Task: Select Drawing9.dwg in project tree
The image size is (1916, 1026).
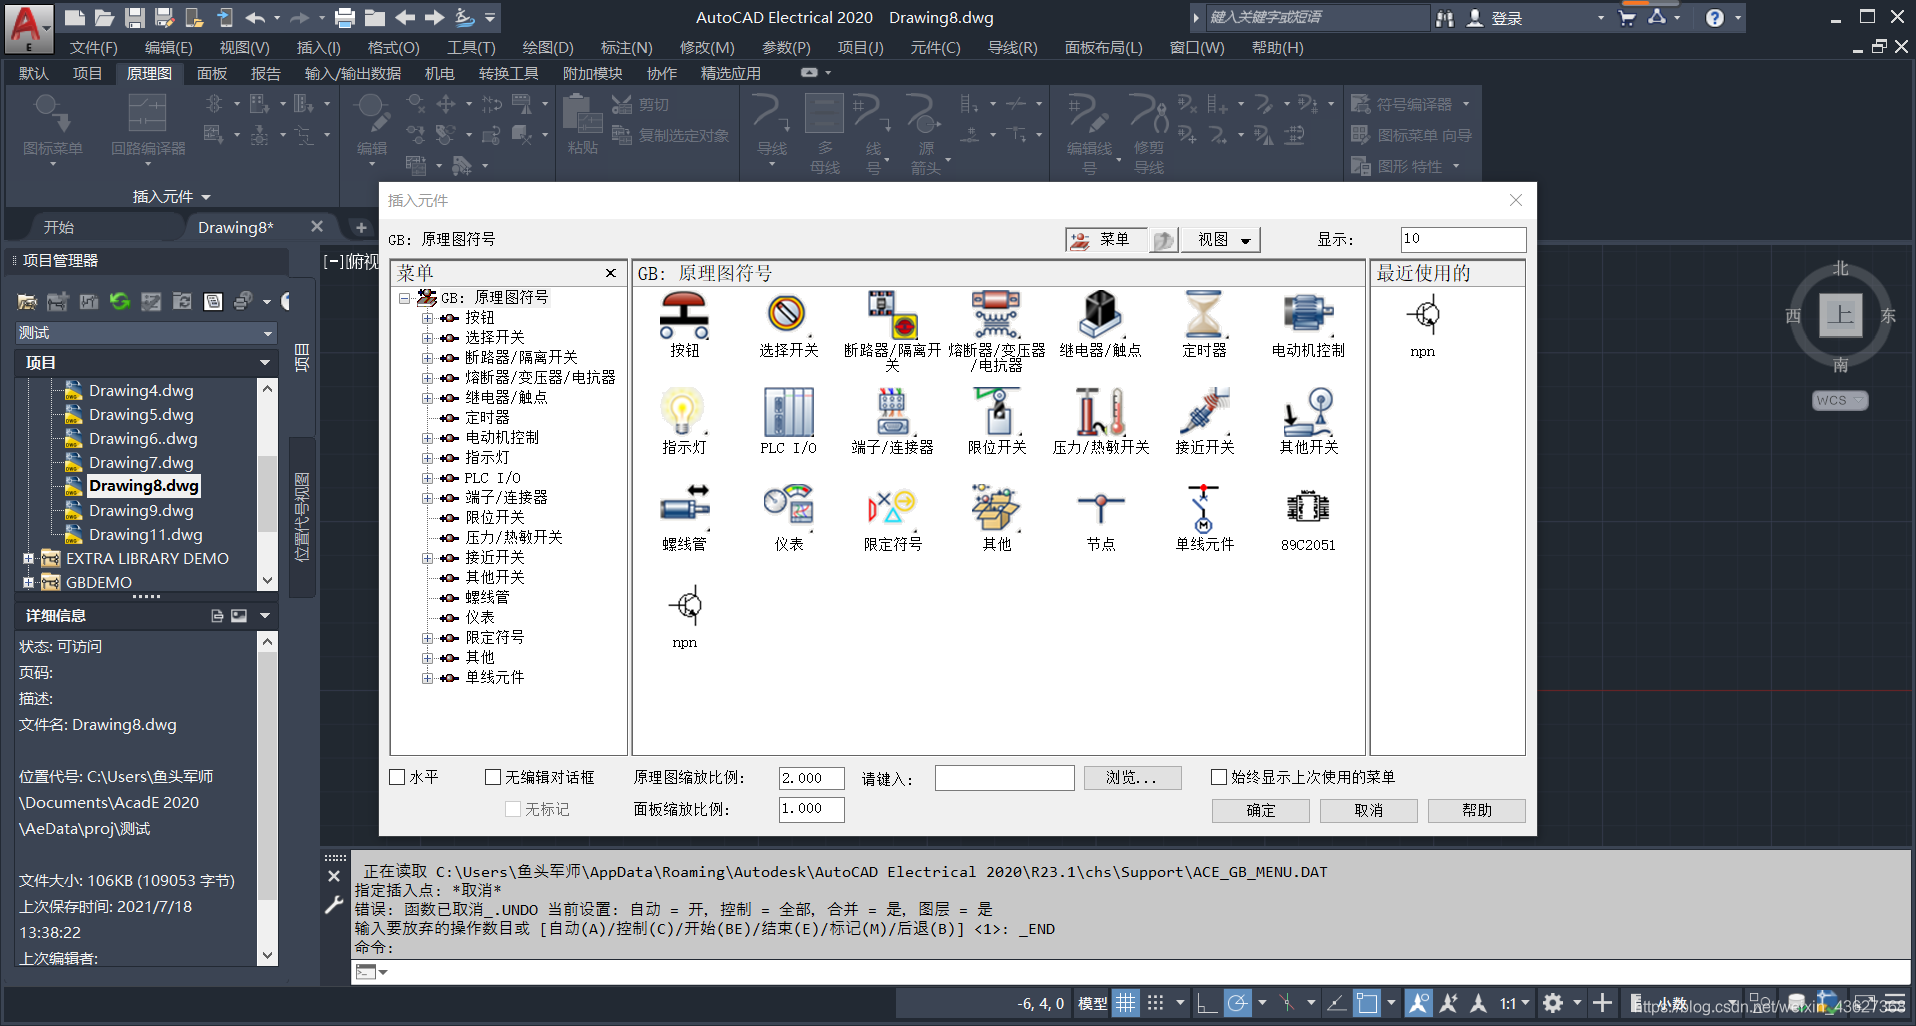Action: pyautogui.click(x=141, y=510)
